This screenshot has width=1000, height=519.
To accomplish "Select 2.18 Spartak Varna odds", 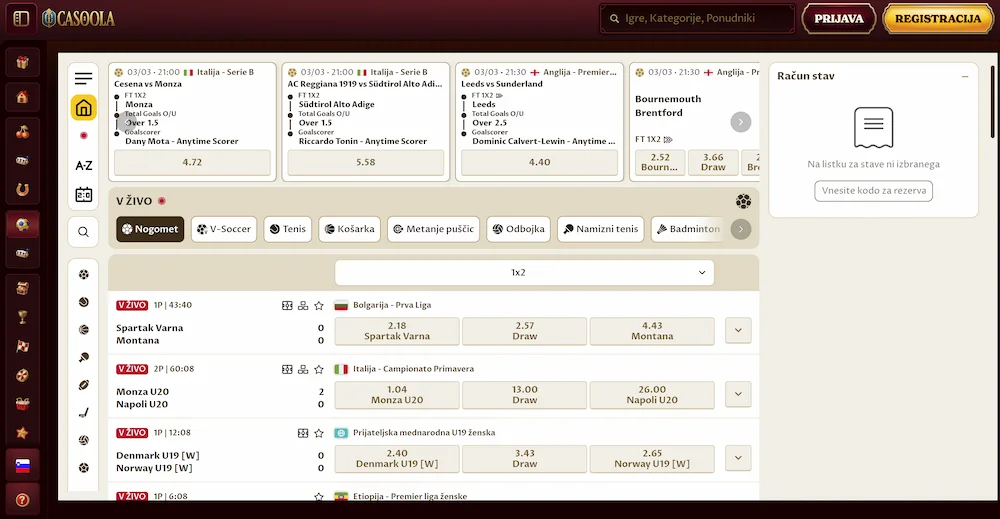I will coord(397,331).
